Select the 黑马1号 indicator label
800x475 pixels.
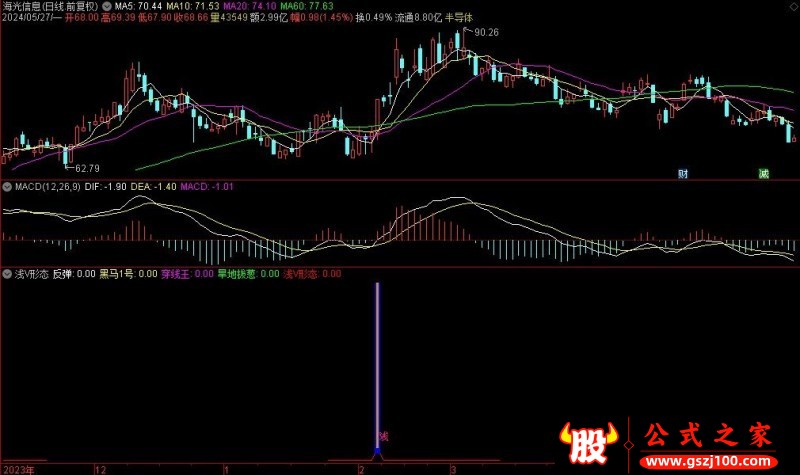point(116,274)
